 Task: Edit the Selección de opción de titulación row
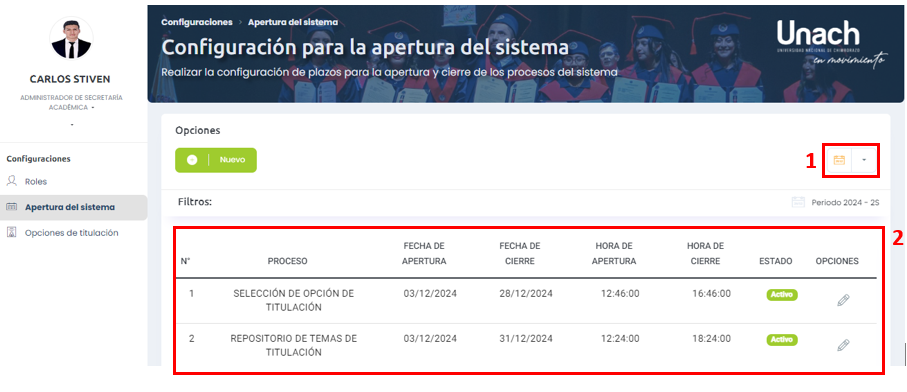(x=843, y=300)
